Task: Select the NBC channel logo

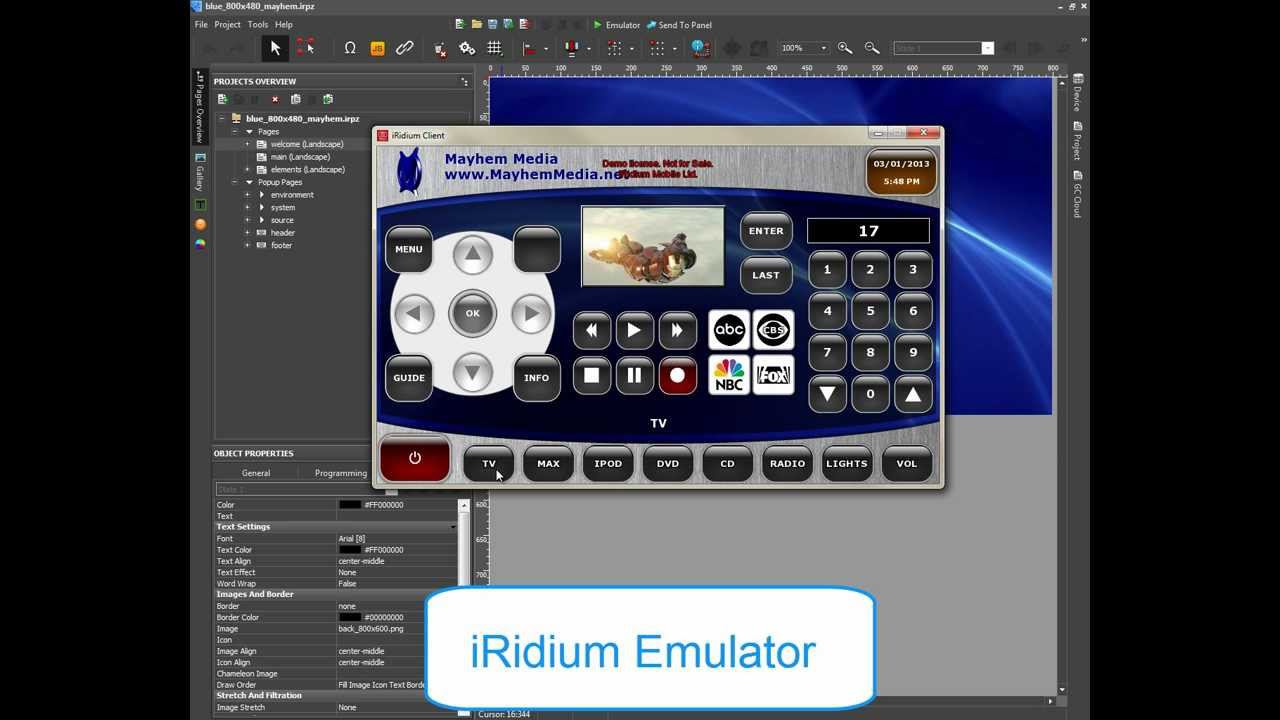Action: 729,375
